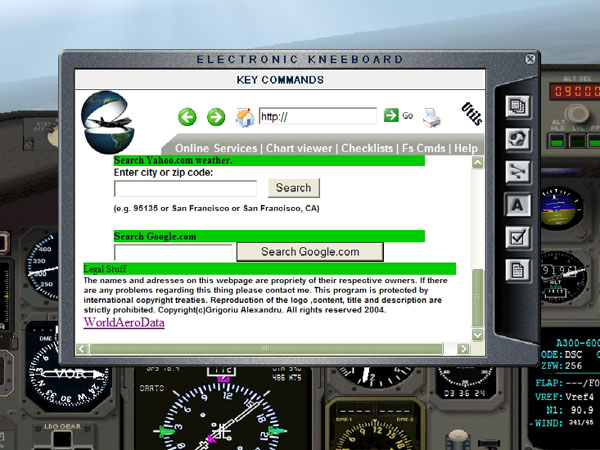Click the http:// address field
This screenshot has height=450, width=600.
(x=318, y=116)
